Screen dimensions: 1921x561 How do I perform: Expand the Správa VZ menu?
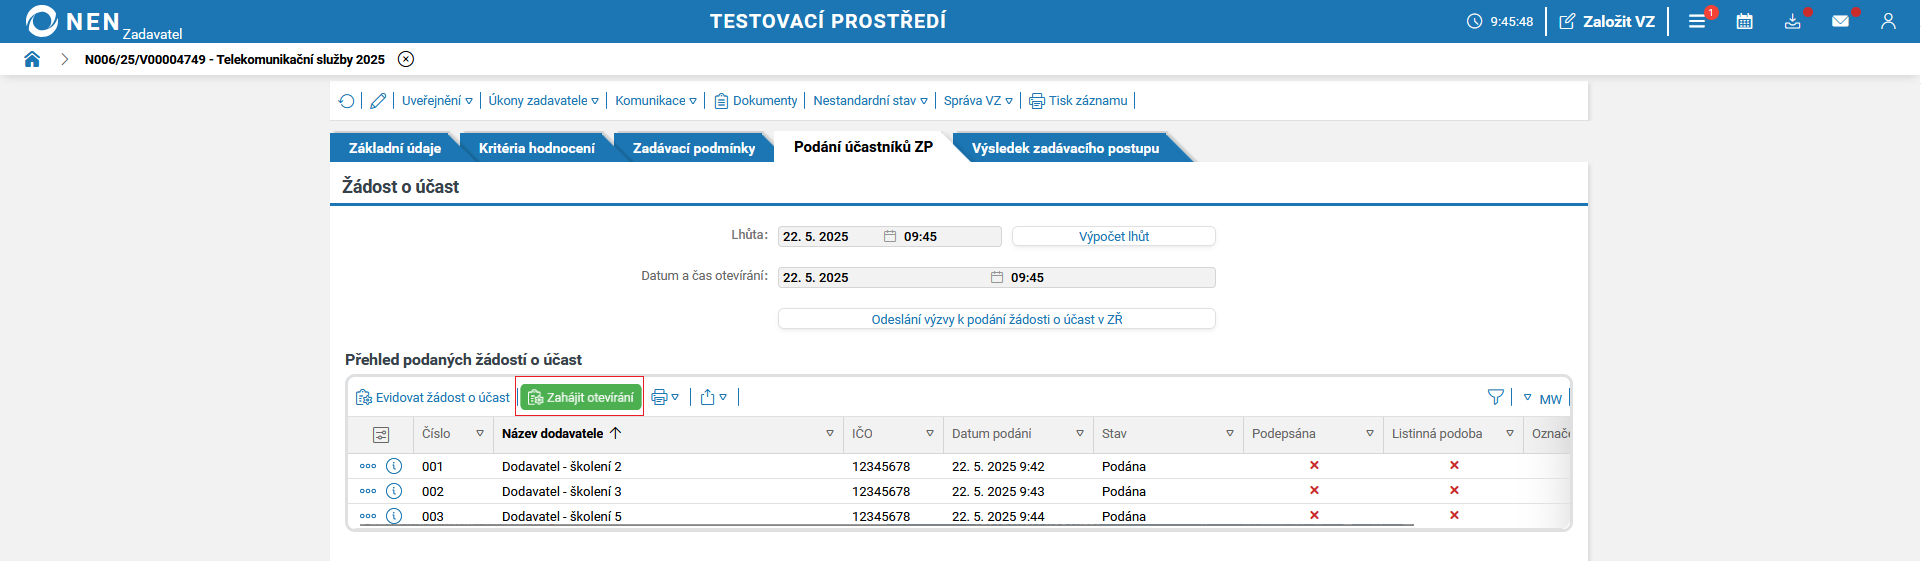[978, 101]
